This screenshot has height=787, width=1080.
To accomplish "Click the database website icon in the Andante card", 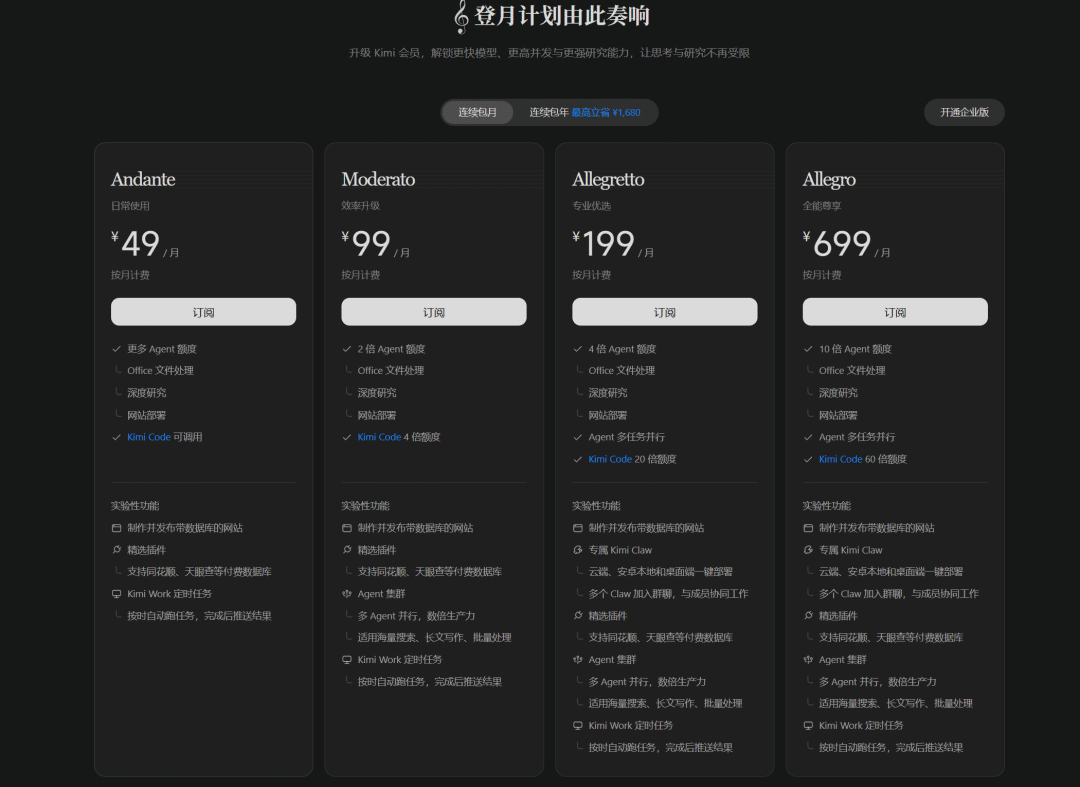I will tap(116, 528).
